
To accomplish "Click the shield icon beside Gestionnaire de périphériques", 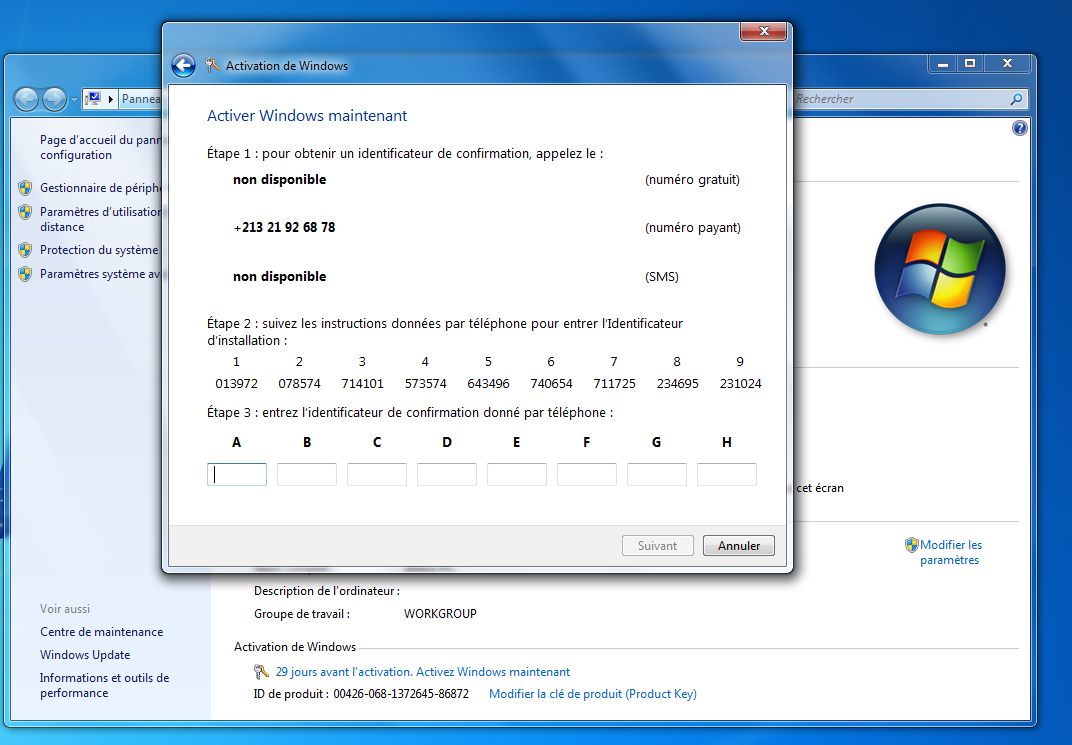I will pyautogui.click(x=25, y=188).
